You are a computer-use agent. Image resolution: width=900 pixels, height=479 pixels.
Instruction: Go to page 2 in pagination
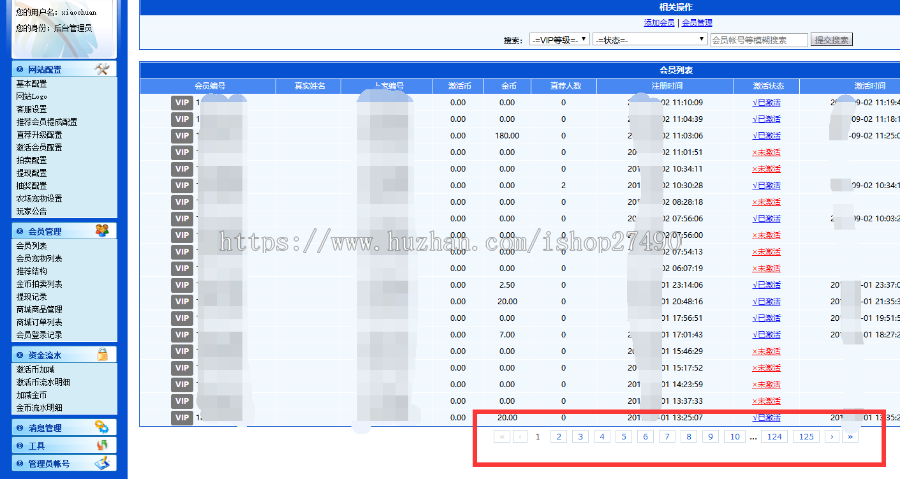pyautogui.click(x=558, y=437)
